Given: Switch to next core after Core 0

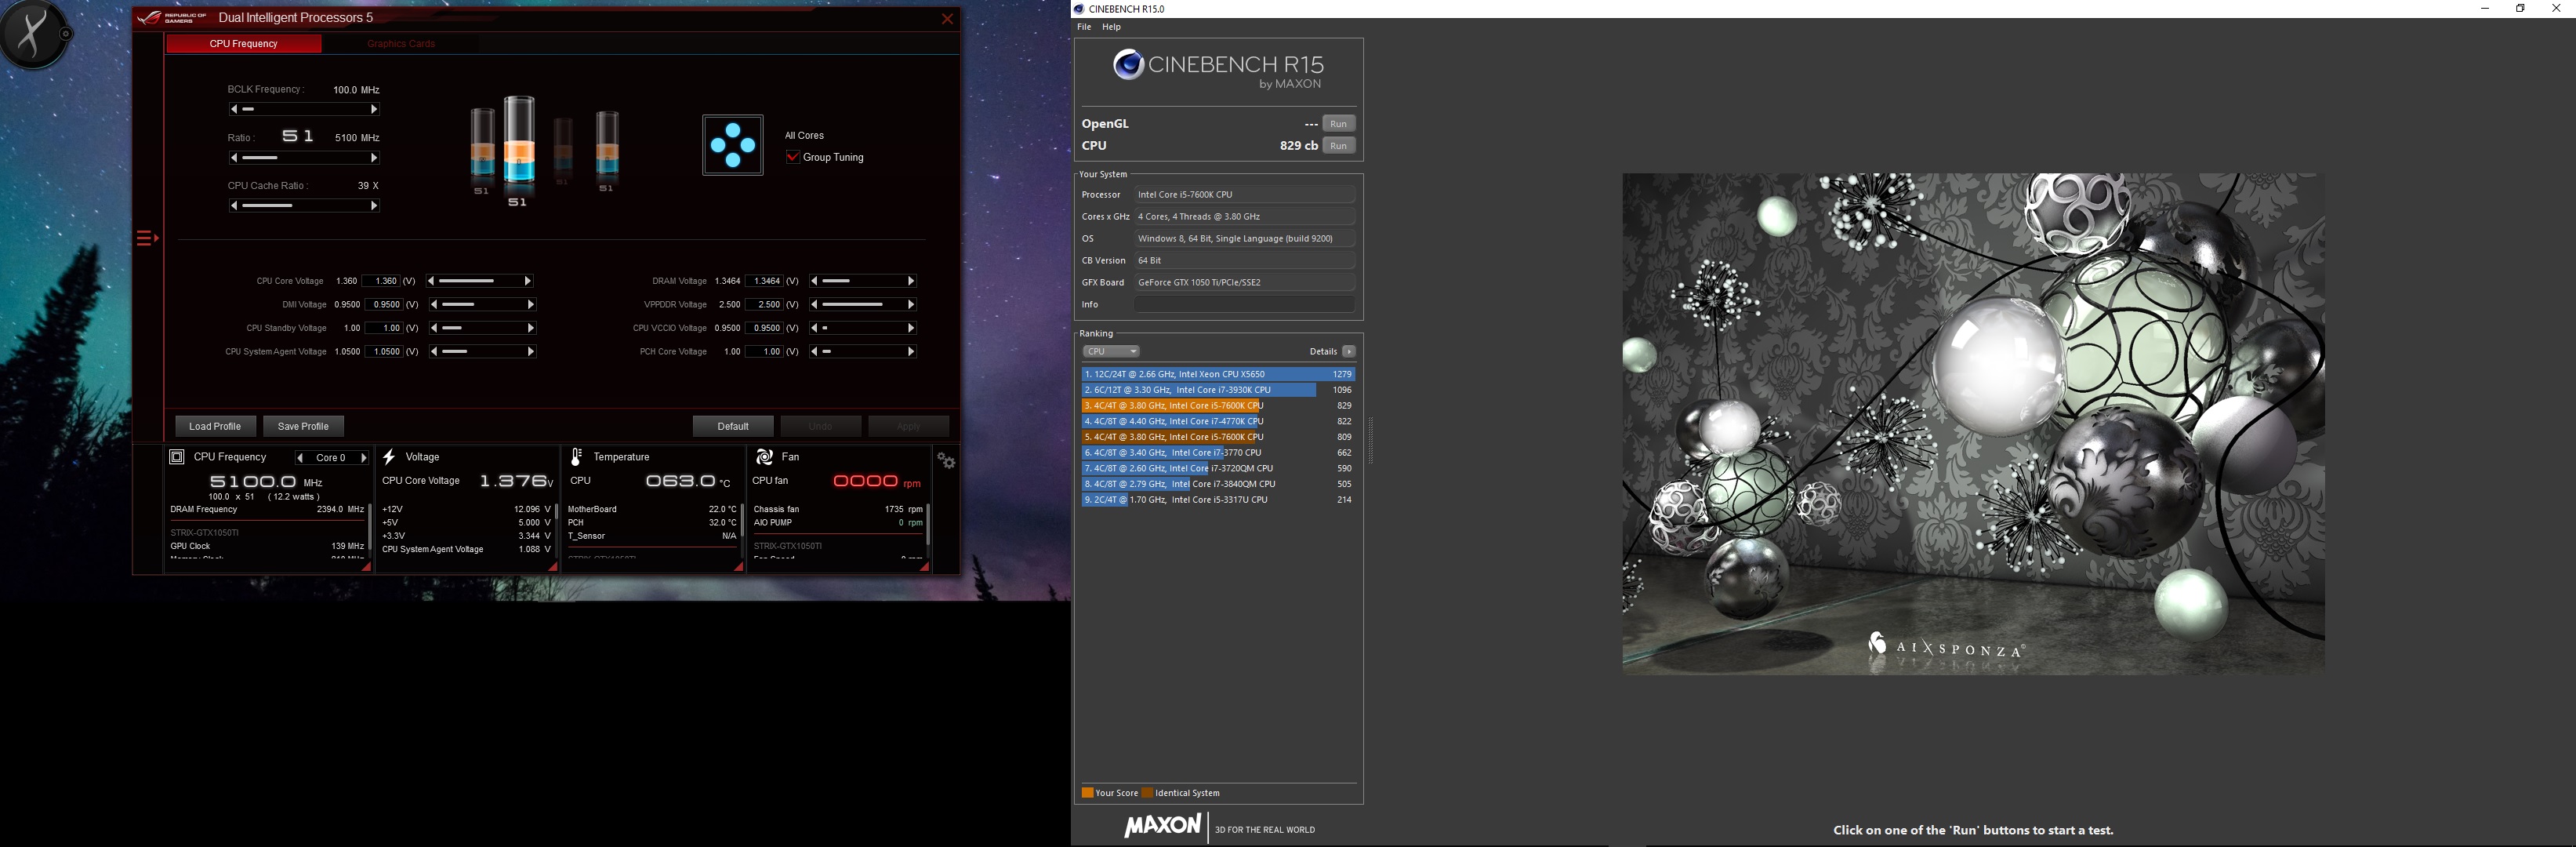Looking at the screenshot, I should 363,458.
